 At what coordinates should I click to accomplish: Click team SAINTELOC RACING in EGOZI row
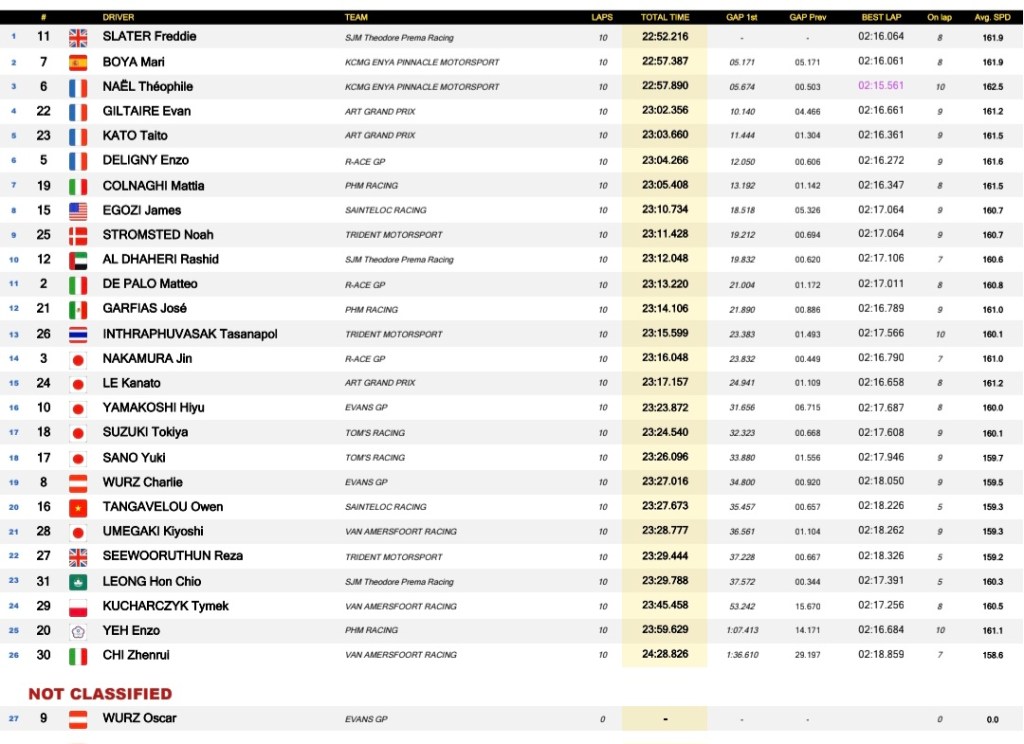[385, 210]
